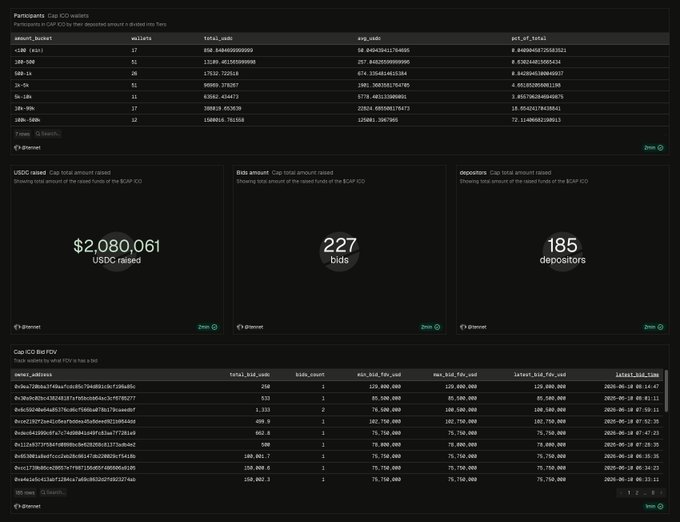Viewport: 680px width, 522px height.
Task: Open the Participants query title
Action: click(x=29, y=16)
